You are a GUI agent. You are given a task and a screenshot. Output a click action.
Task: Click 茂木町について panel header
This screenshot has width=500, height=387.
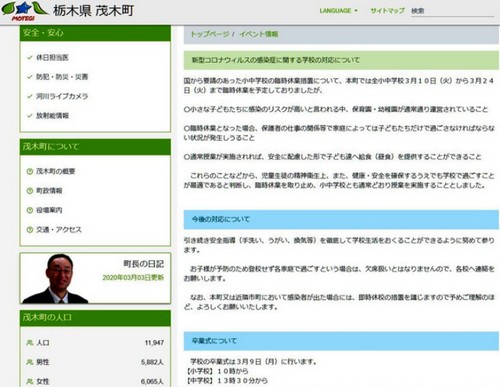click(x=95, y=147)
